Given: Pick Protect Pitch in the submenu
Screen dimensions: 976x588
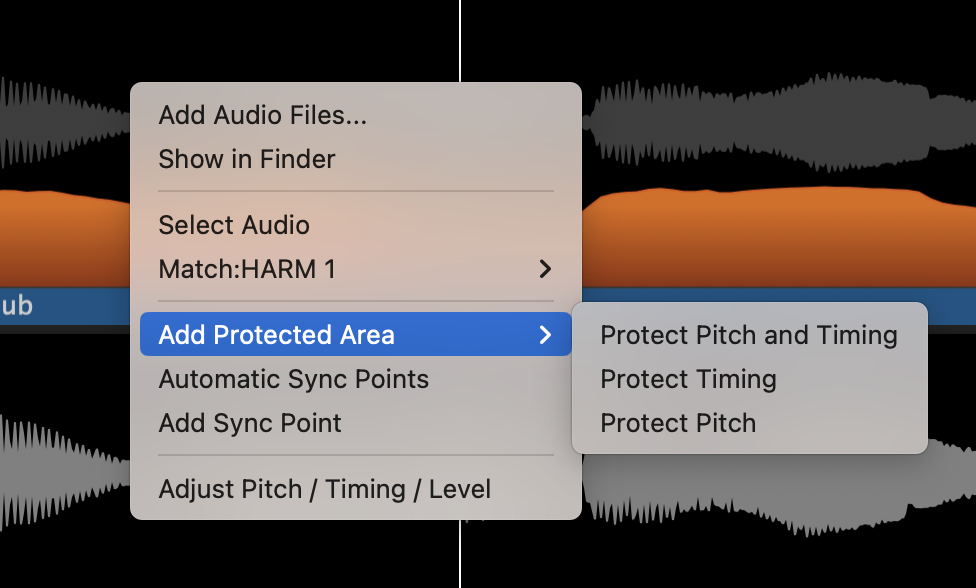Looking at the screenshot, I should point(678,423).
